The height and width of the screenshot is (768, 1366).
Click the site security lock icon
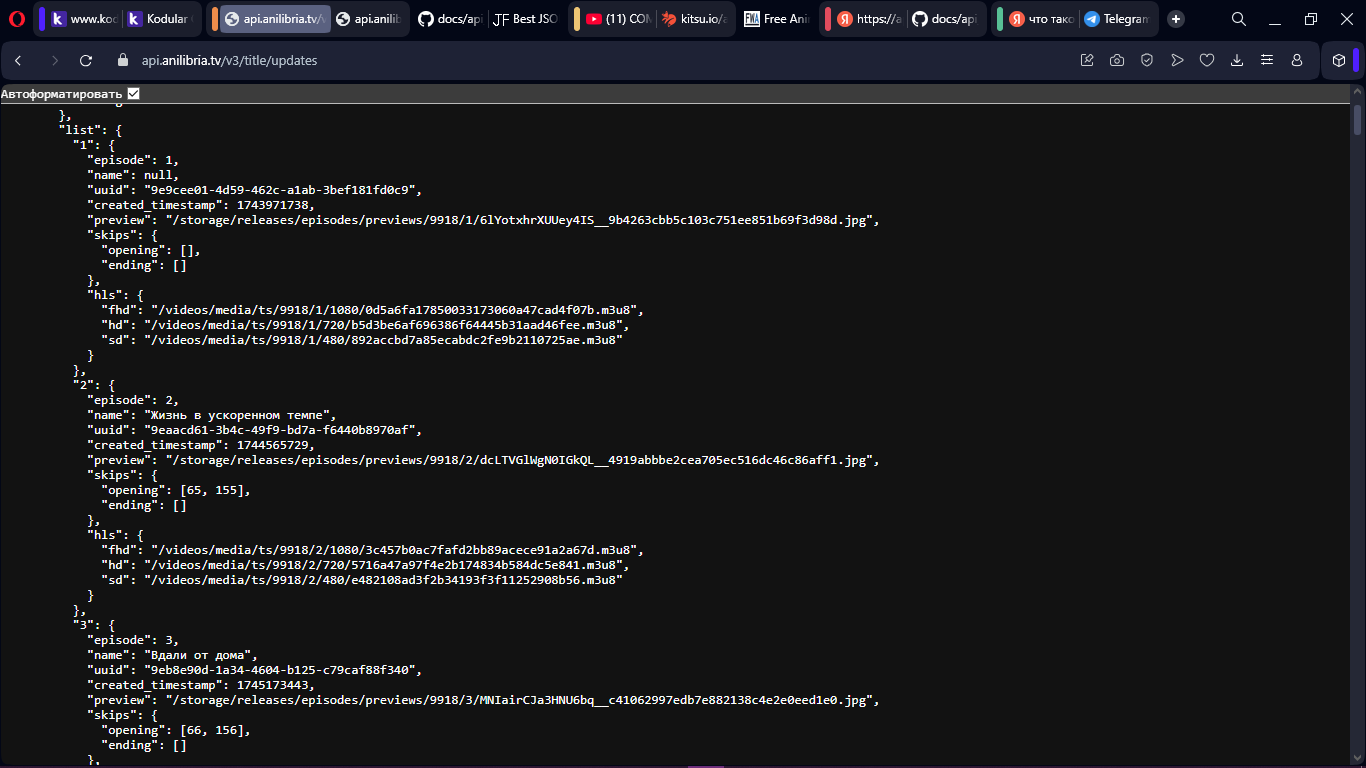tap(124, 60)
